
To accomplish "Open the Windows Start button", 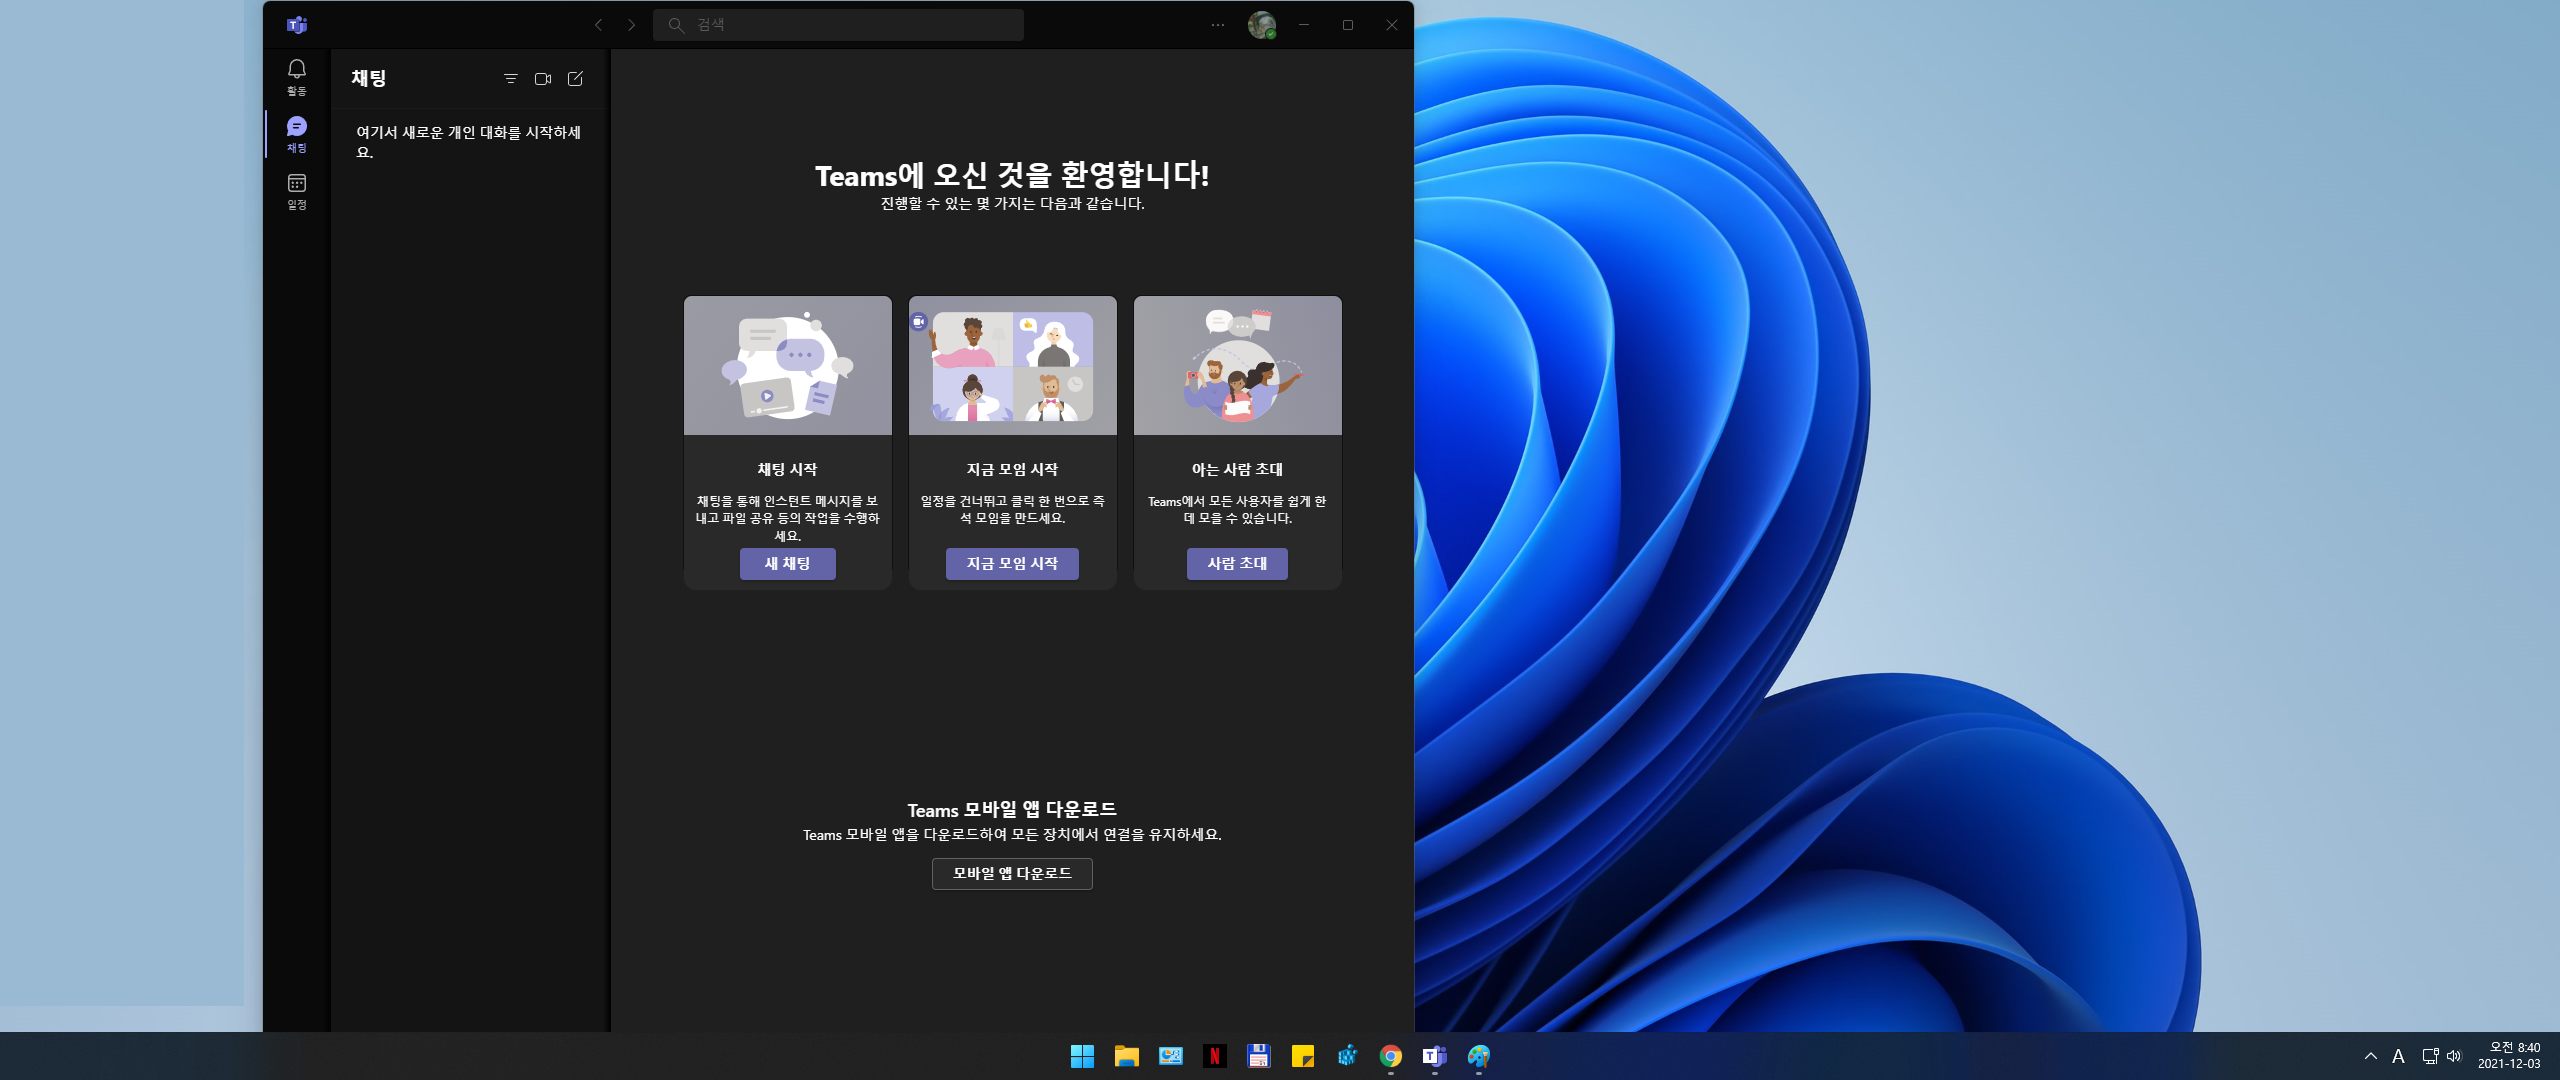I will coord(1082,1056).
